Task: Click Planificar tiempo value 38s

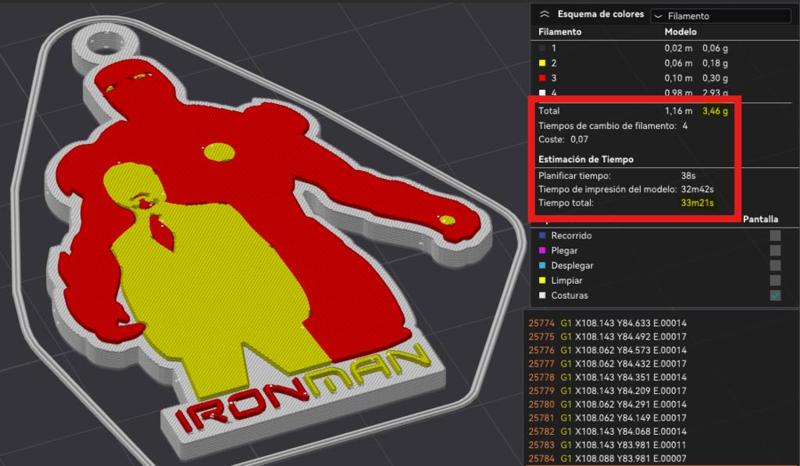Action: (688, 176)
